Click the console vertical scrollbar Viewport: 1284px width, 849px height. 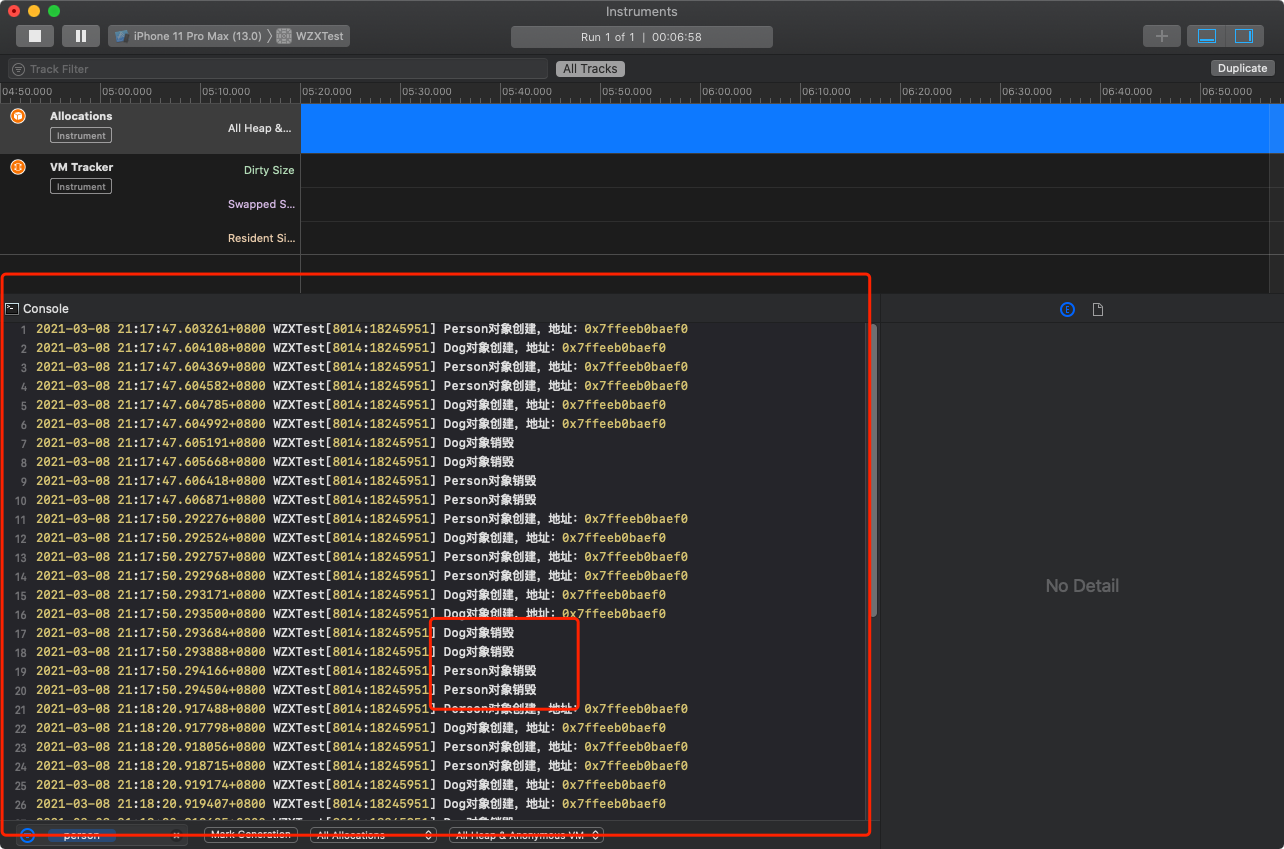point(872,470)
